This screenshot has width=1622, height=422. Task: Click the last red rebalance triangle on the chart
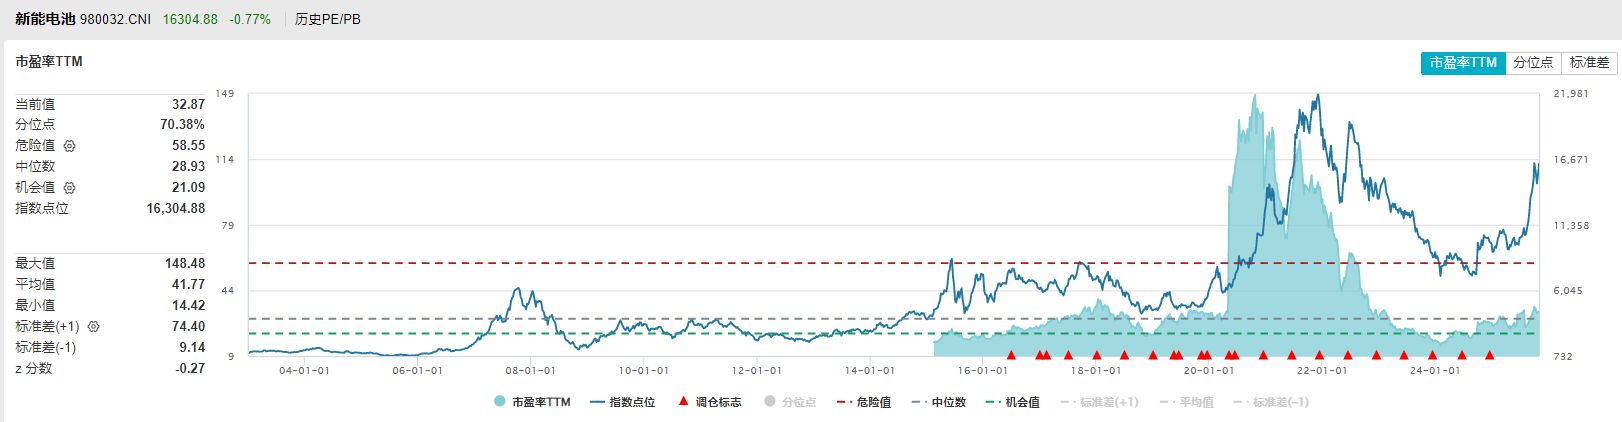click(x=1489, y=355)
